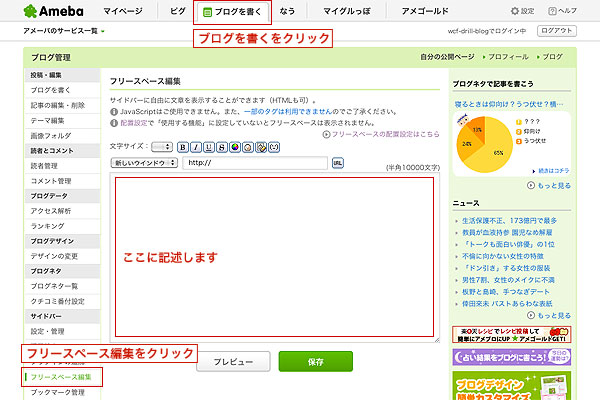Click the ログアウト button
This screenshot has width=600, height=400.
click(555, 32)
